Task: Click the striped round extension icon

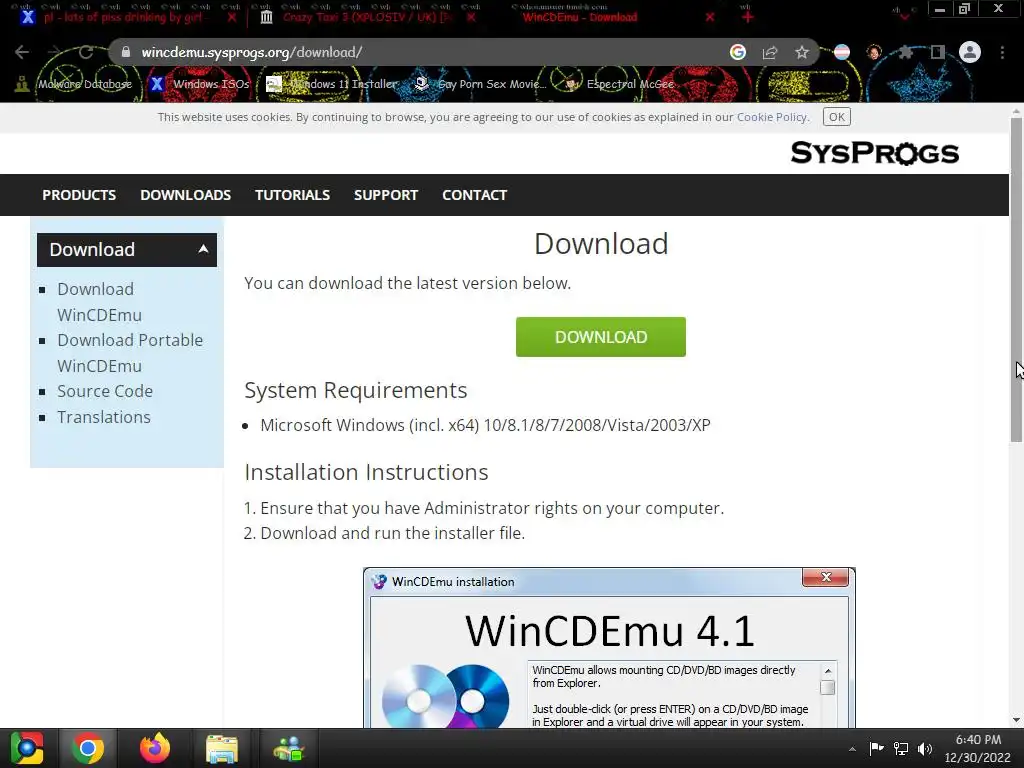Action: (842, 52)
